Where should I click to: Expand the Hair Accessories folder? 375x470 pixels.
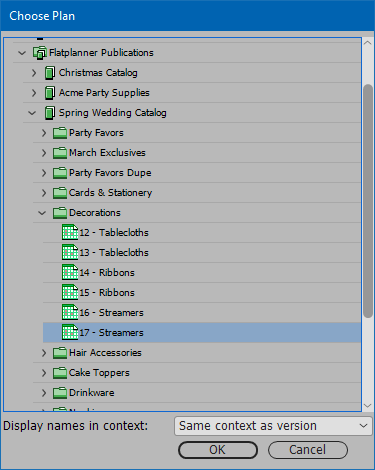coord(44,353)
